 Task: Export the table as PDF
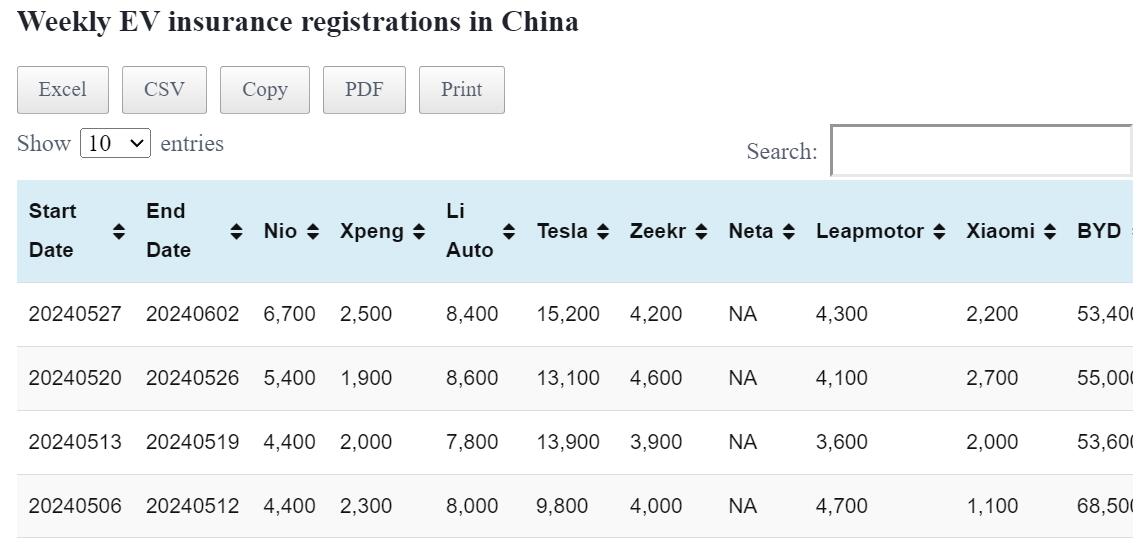coord(364,90)
